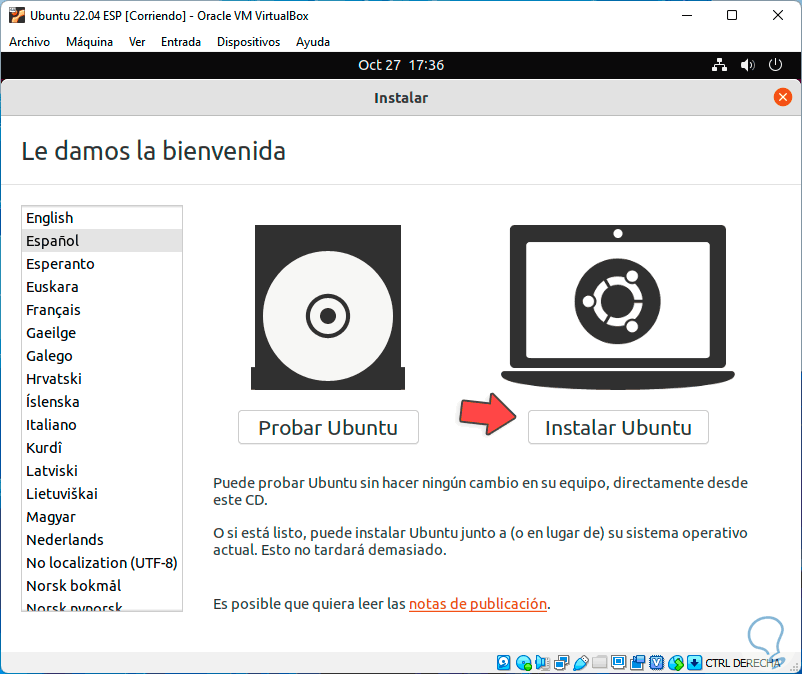Select Euskara in the language list
The height and width of the screenshot is (674, 802).
102,287
